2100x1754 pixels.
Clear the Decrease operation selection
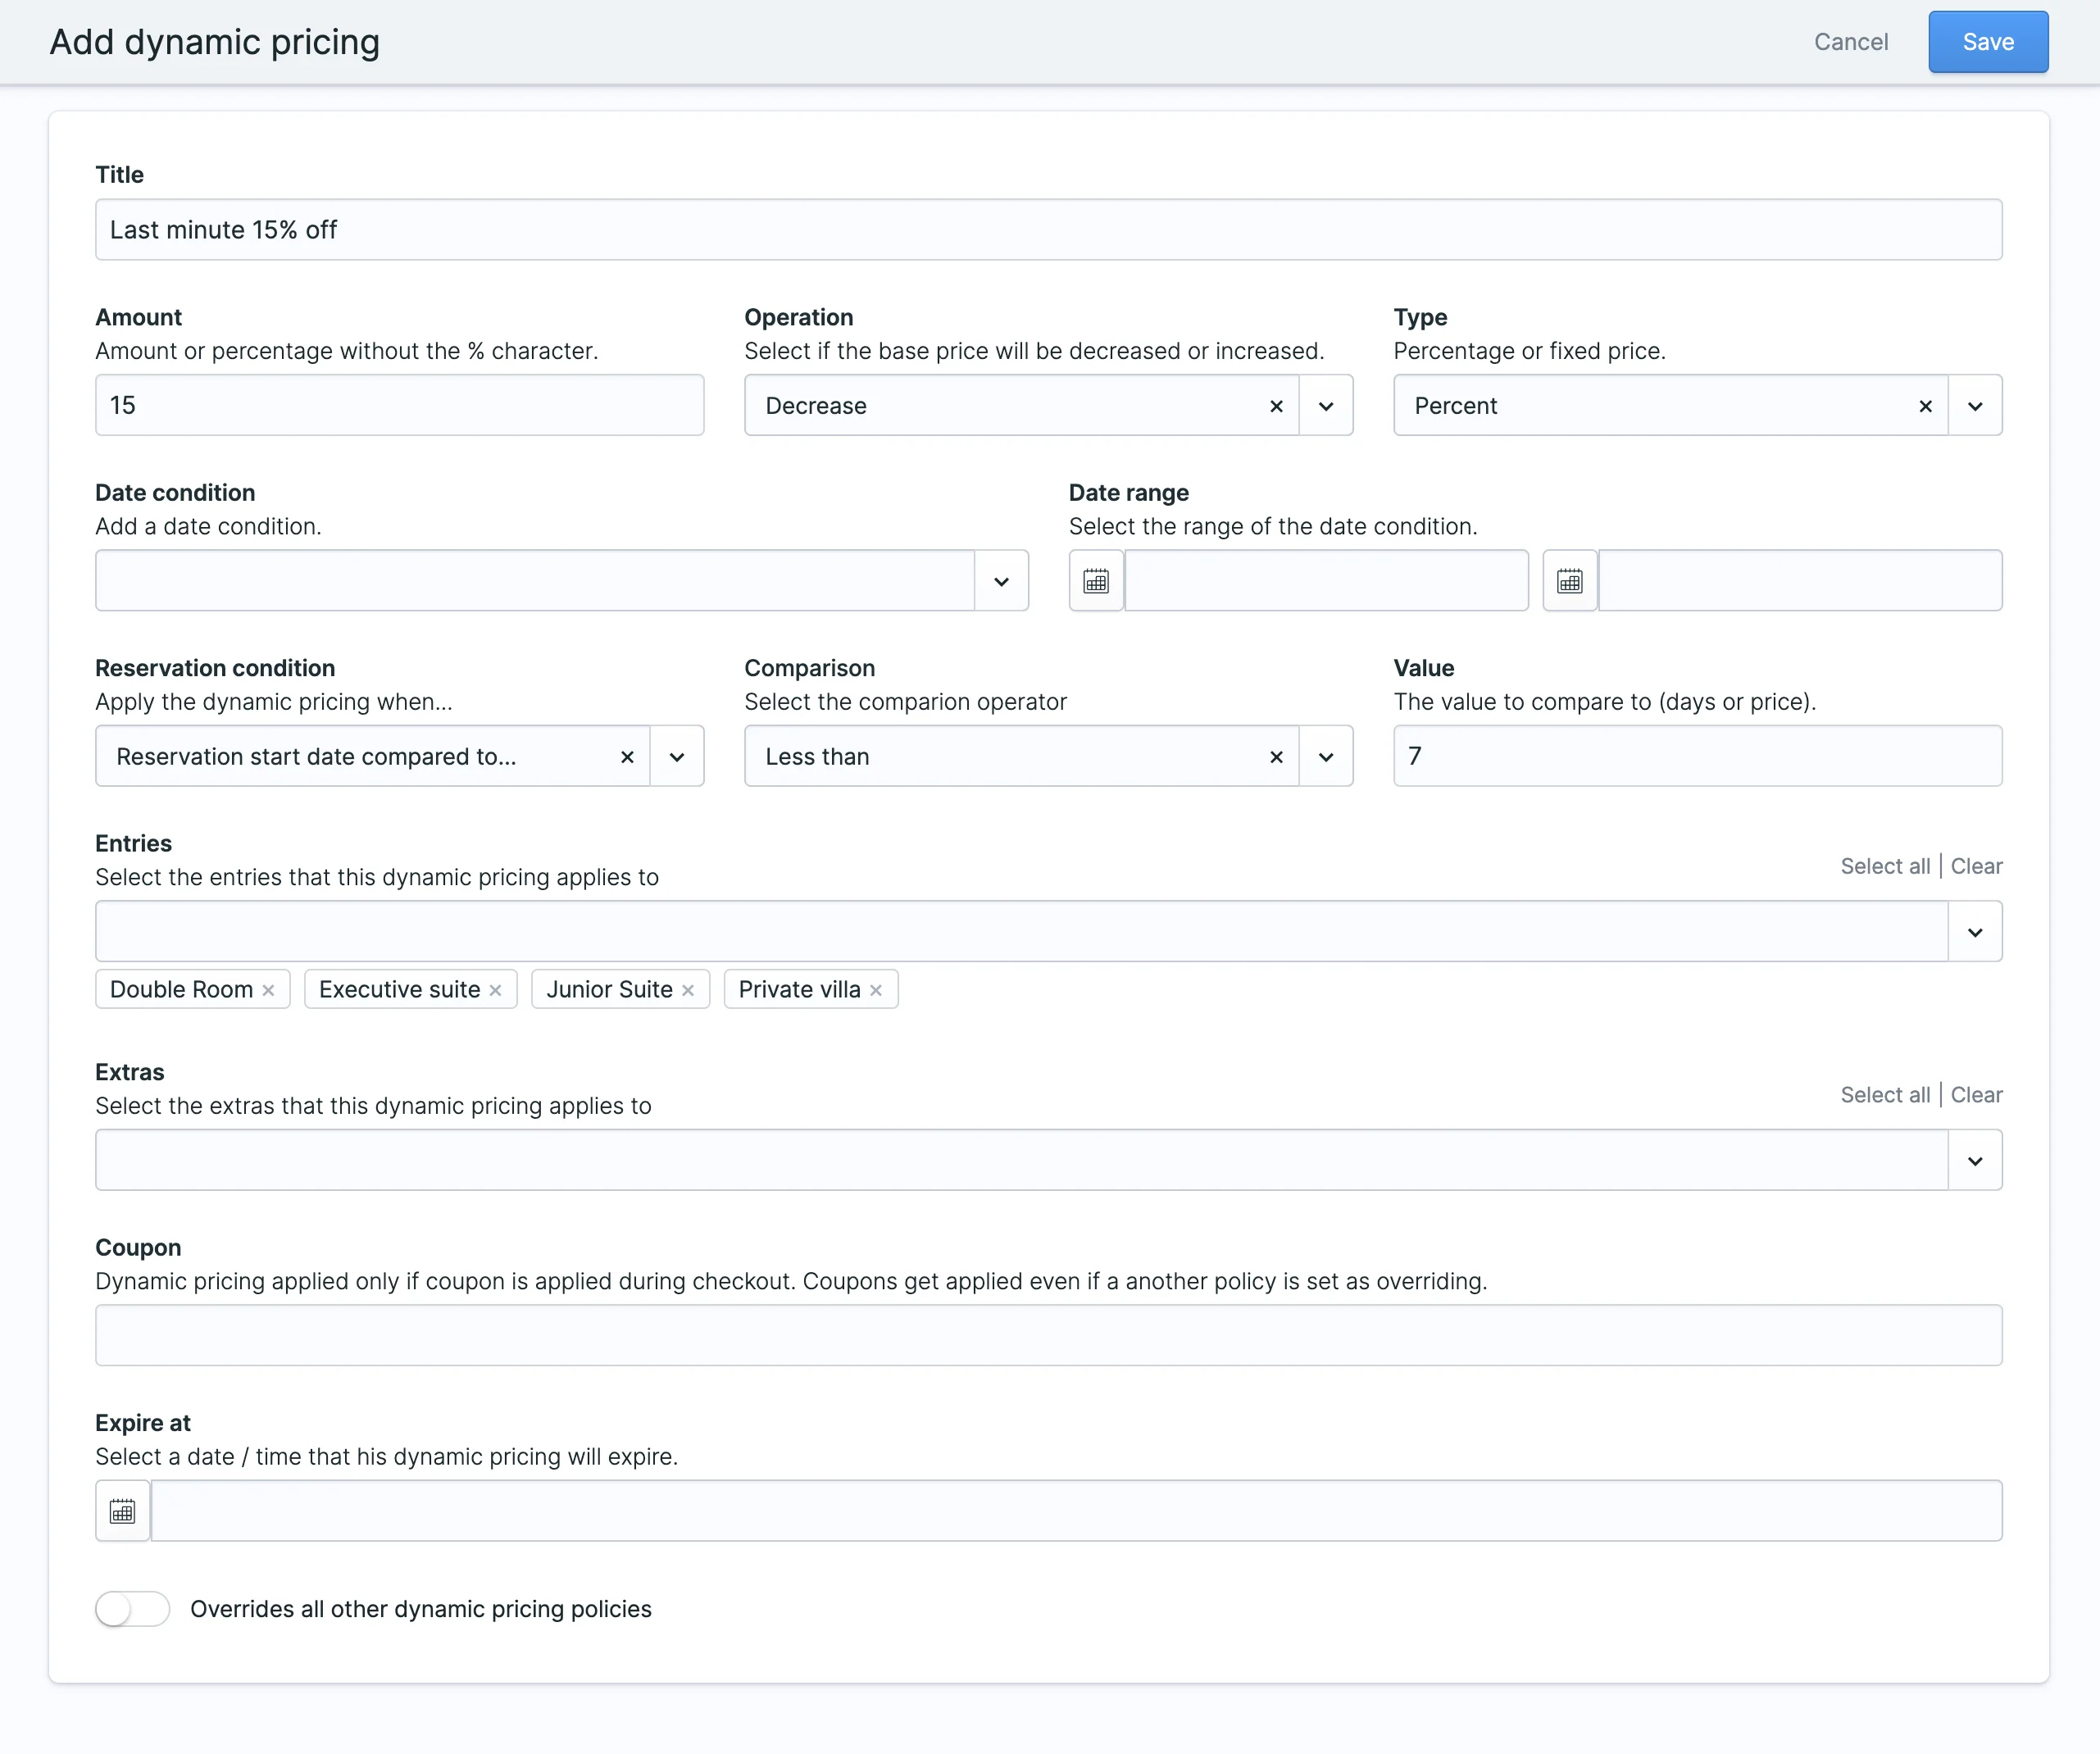click(1276, 406)
